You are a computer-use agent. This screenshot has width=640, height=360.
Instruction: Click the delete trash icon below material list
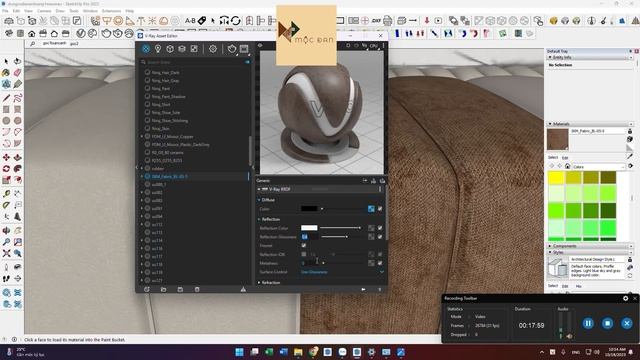(197, 289)
